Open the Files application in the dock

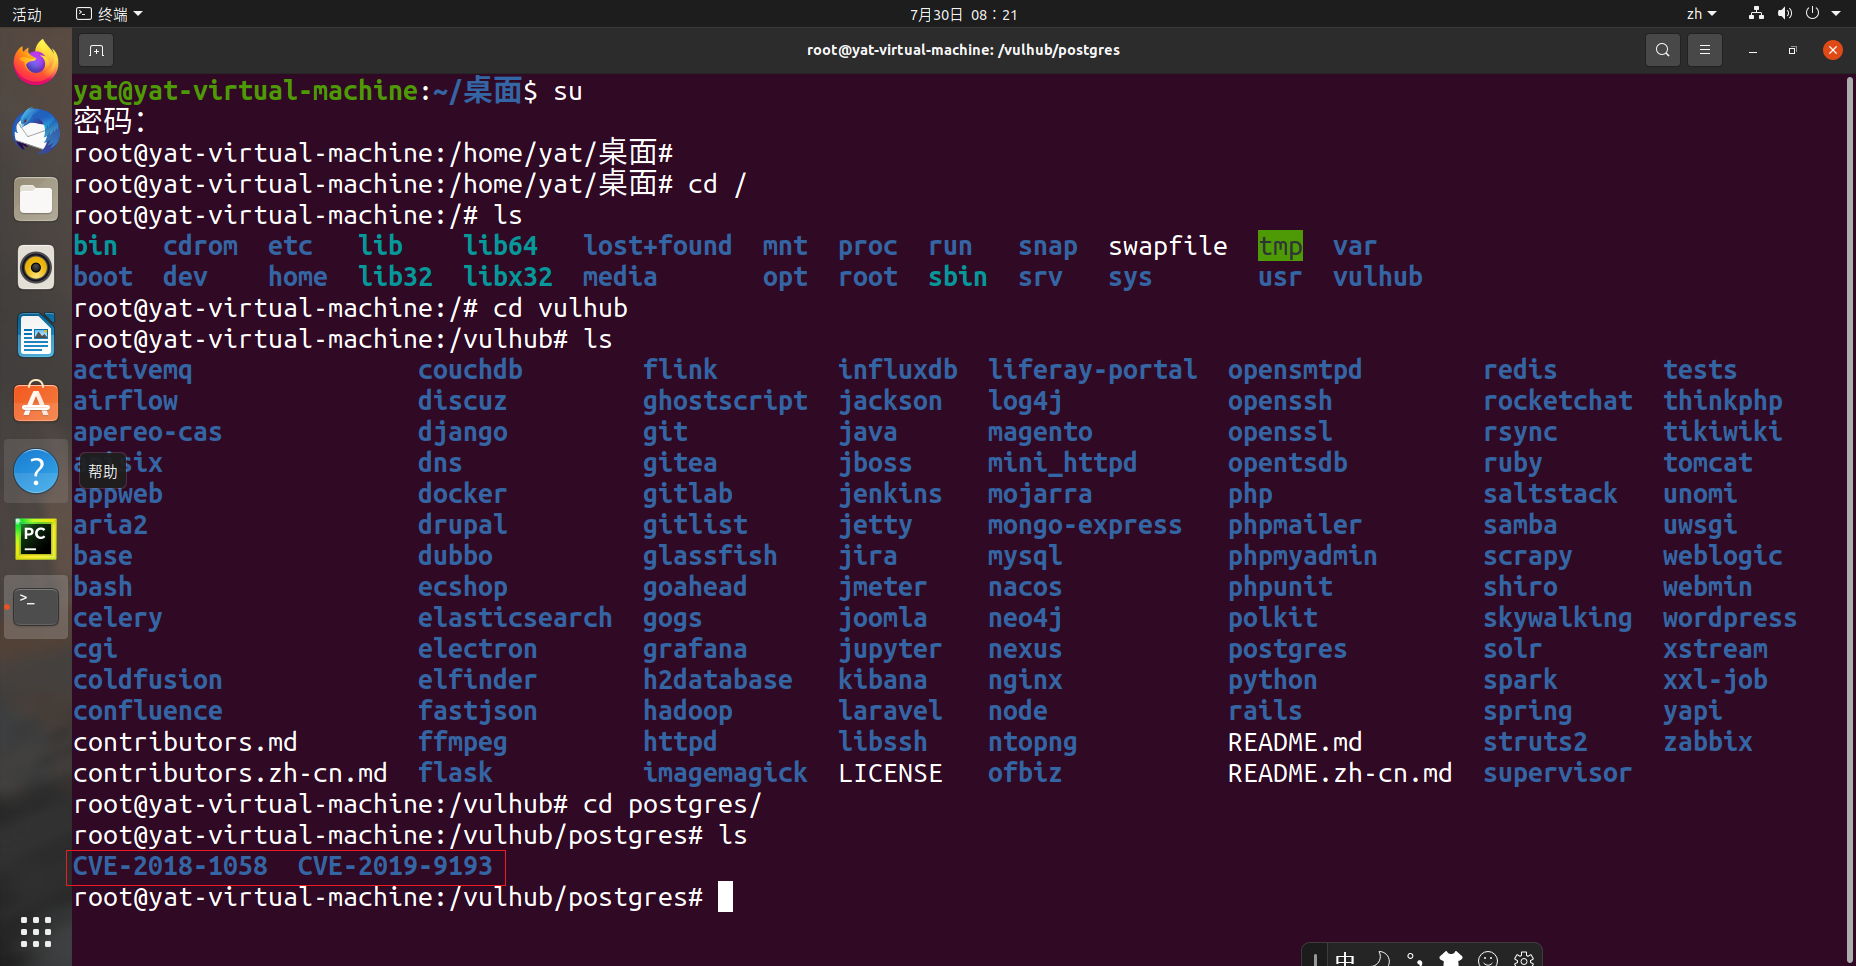[36, 199]
